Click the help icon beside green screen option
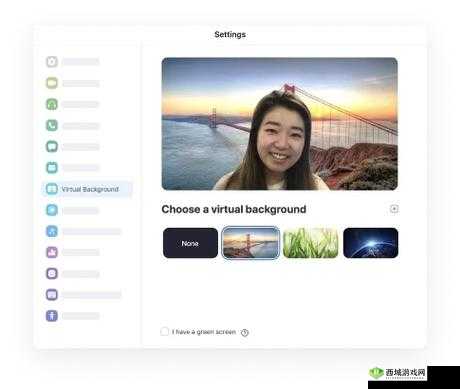Screen dimensions: 460x389 (245, 332)
